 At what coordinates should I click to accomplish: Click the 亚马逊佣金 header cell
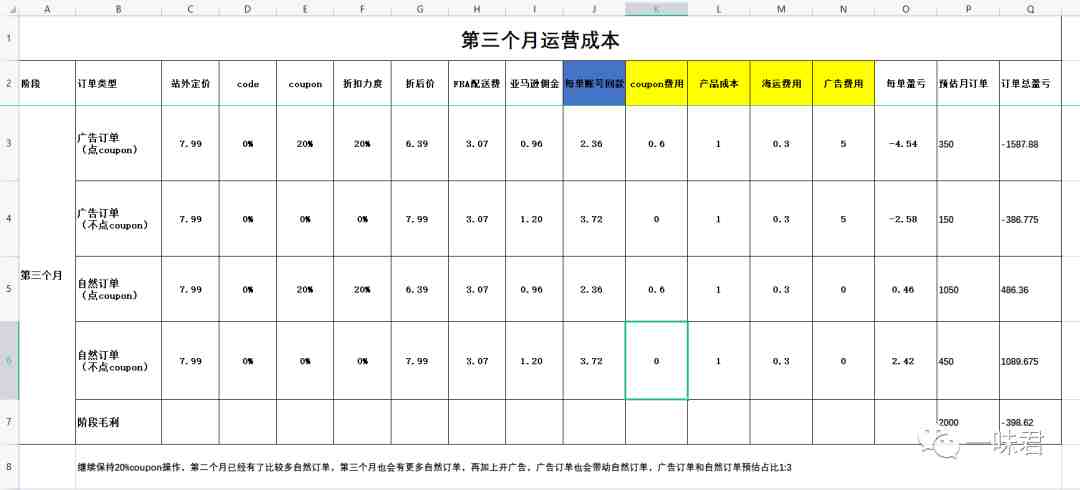534,83
